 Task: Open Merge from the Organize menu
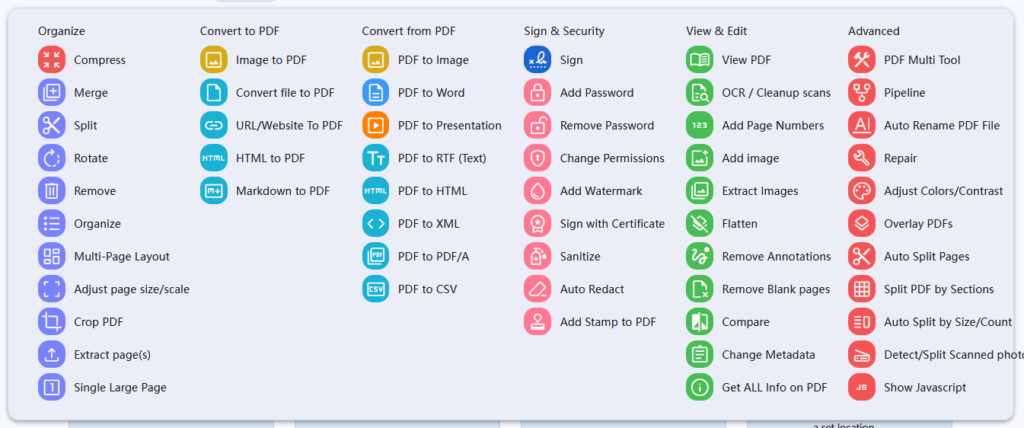pyautogui.click(x=90, y=93)
